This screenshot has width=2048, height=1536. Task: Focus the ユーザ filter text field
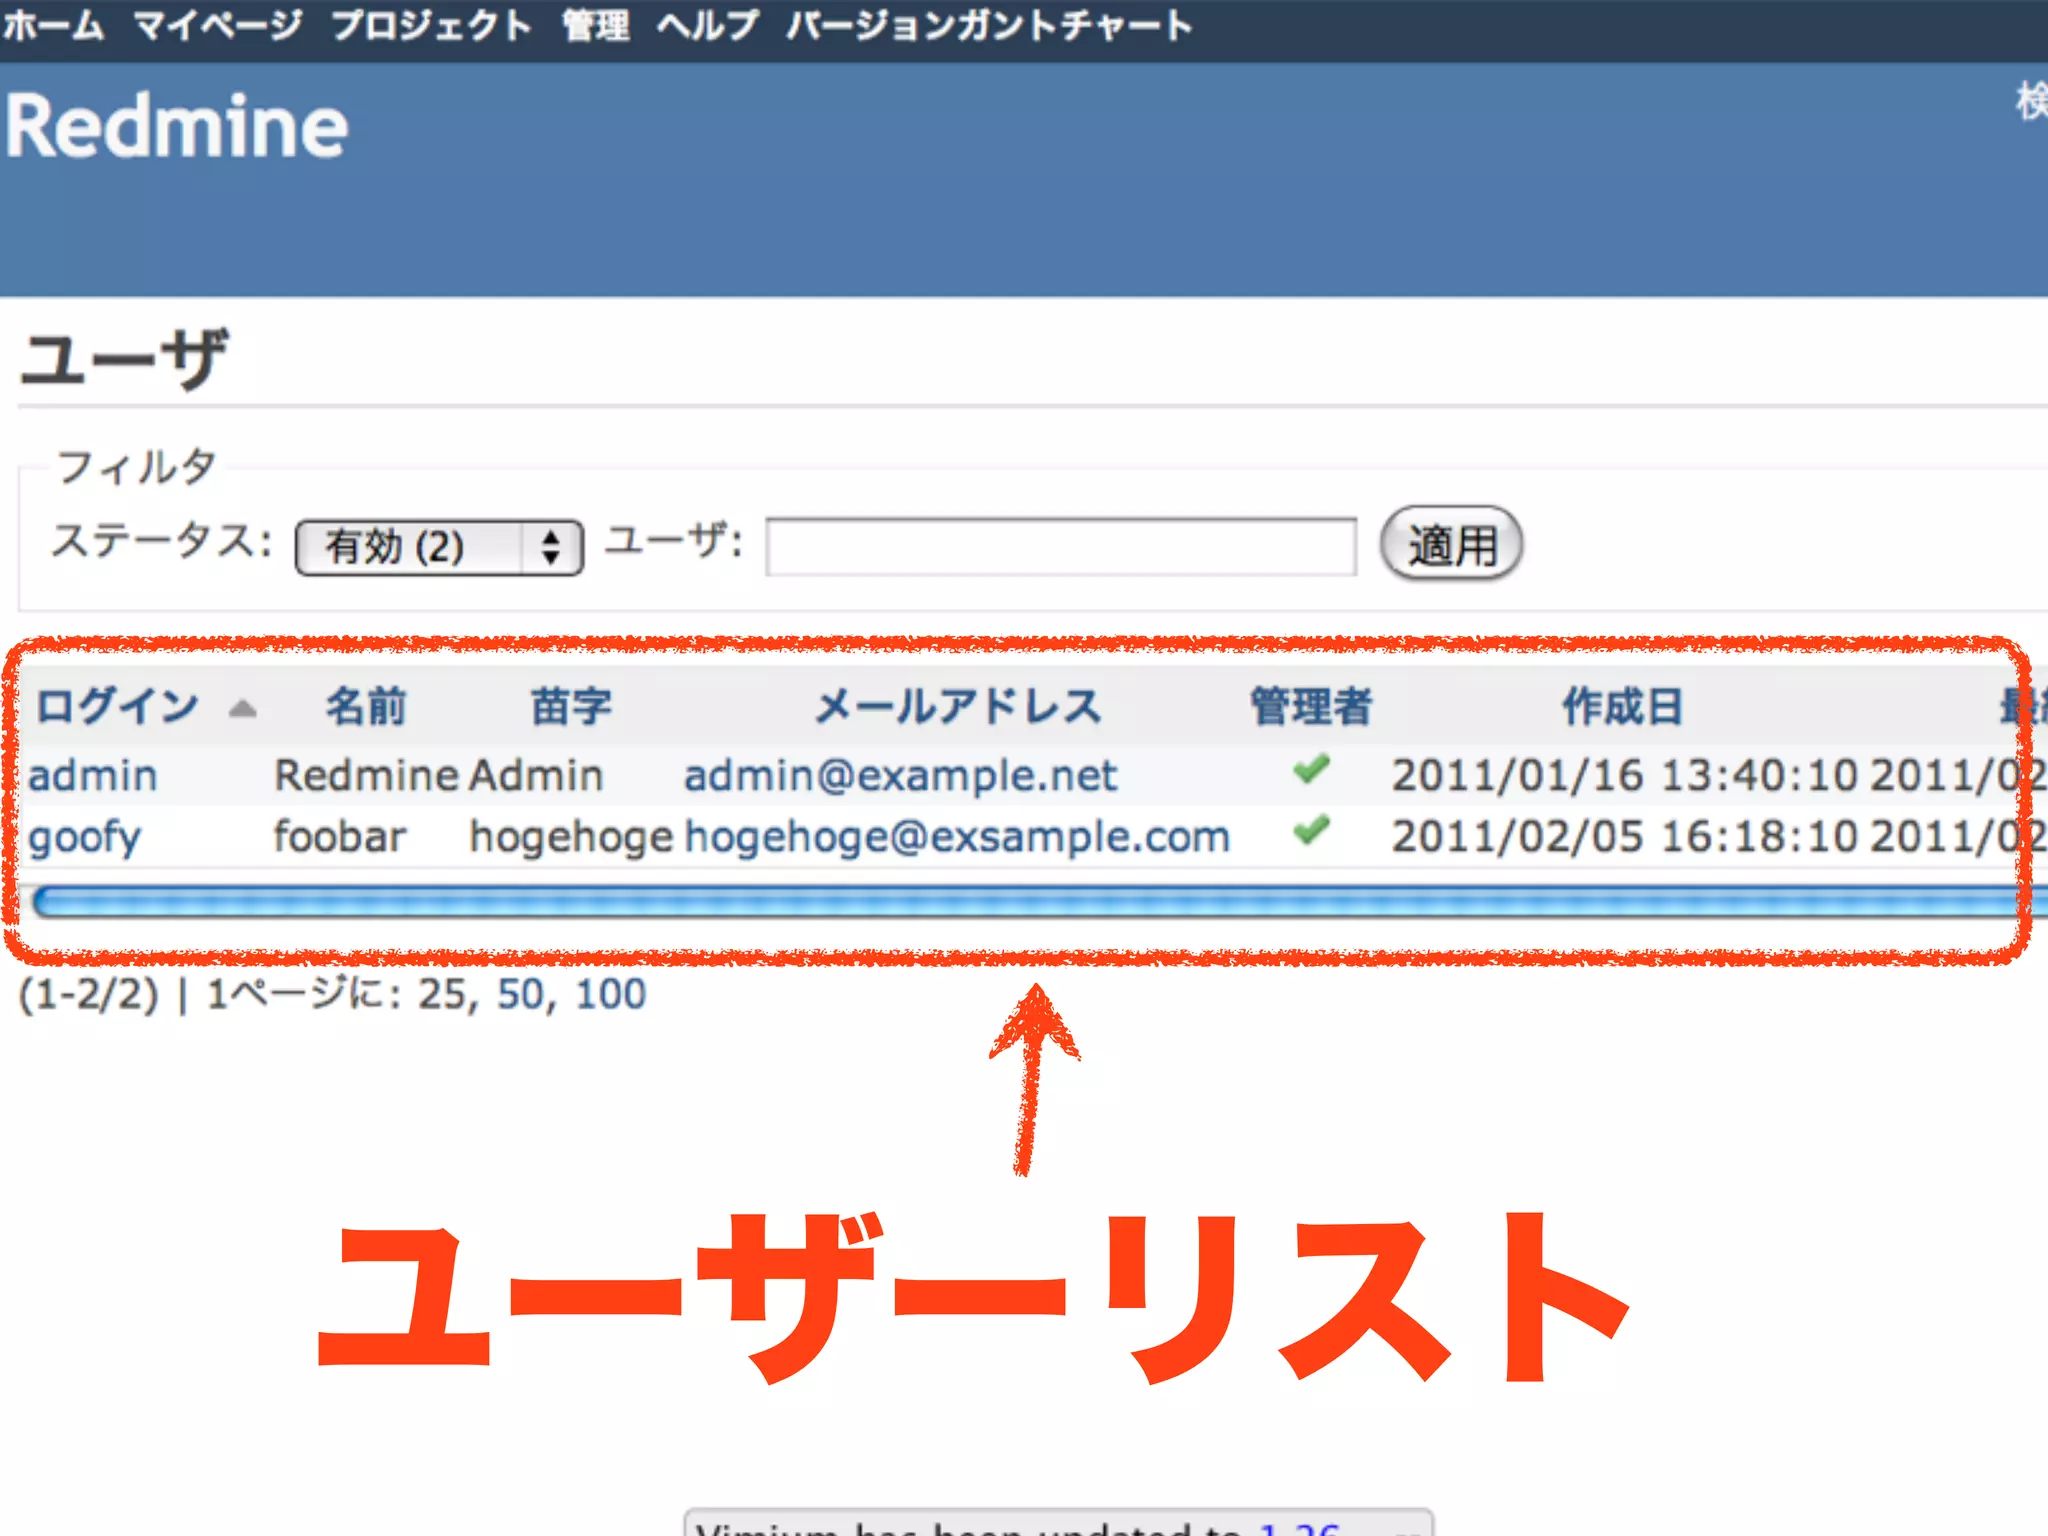click(1061, 546)
